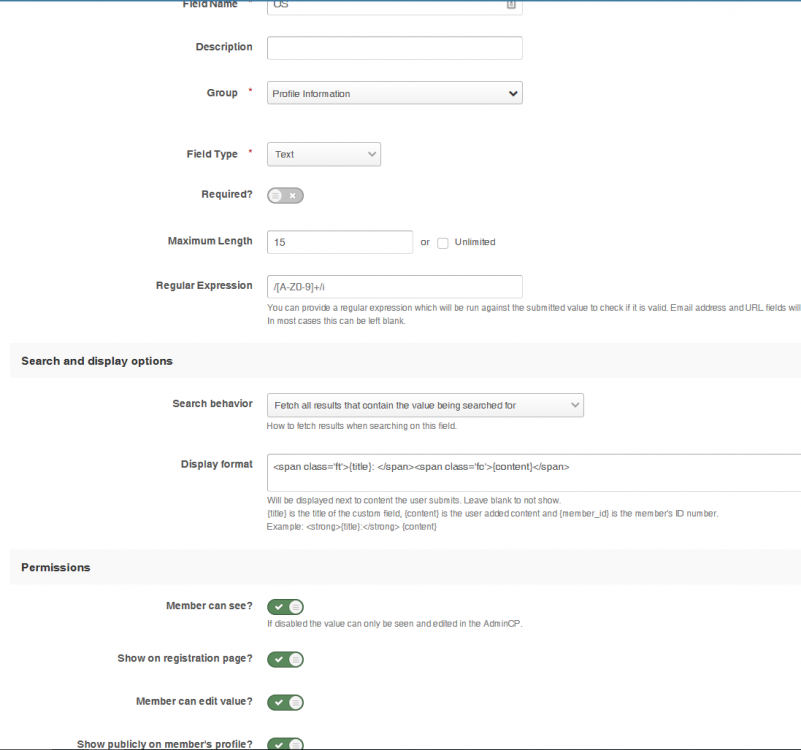
Task: Disable Show on registration page? switch
Action: pos(285,659)
